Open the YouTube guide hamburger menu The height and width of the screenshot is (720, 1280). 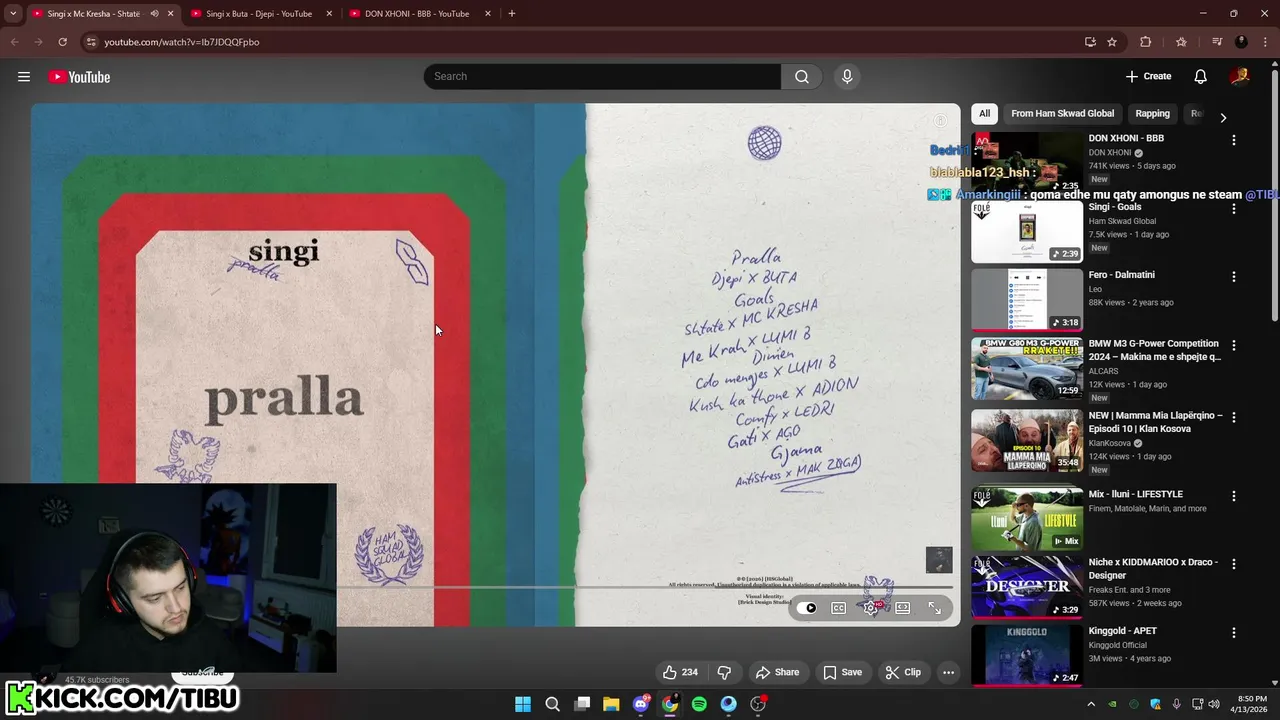click(24, 77)
